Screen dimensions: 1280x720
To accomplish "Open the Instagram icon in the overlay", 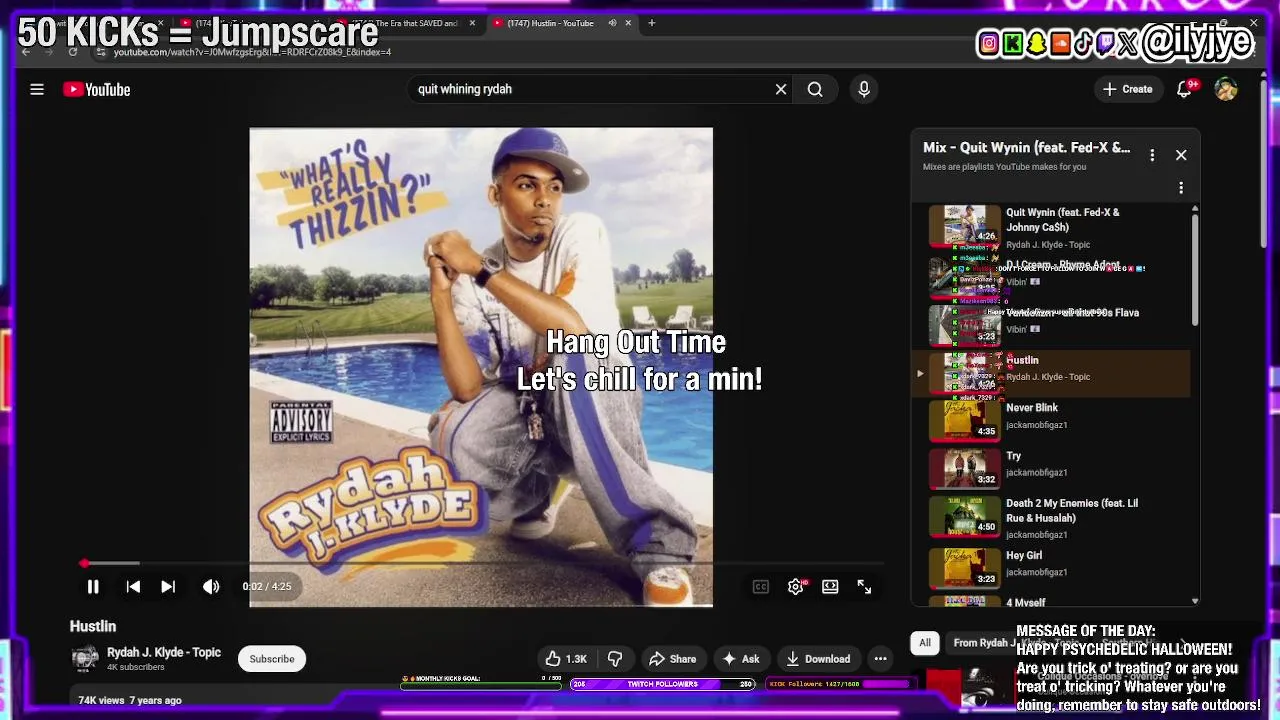I will tap(988, 43).
